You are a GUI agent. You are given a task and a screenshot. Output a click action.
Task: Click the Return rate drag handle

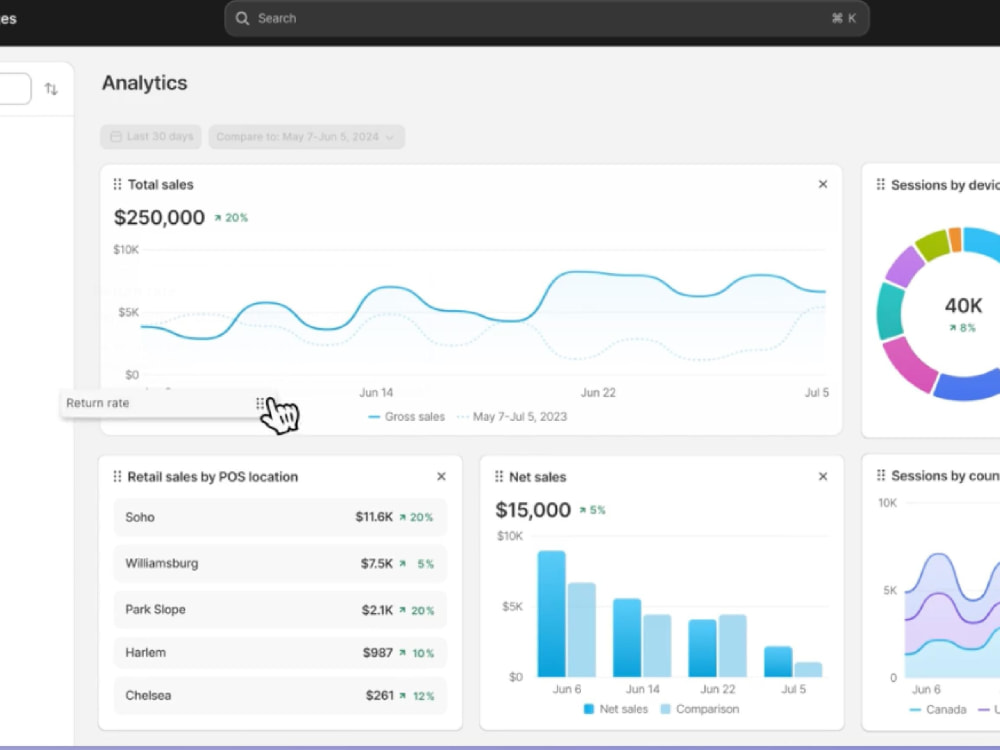[x=260, y=403]
